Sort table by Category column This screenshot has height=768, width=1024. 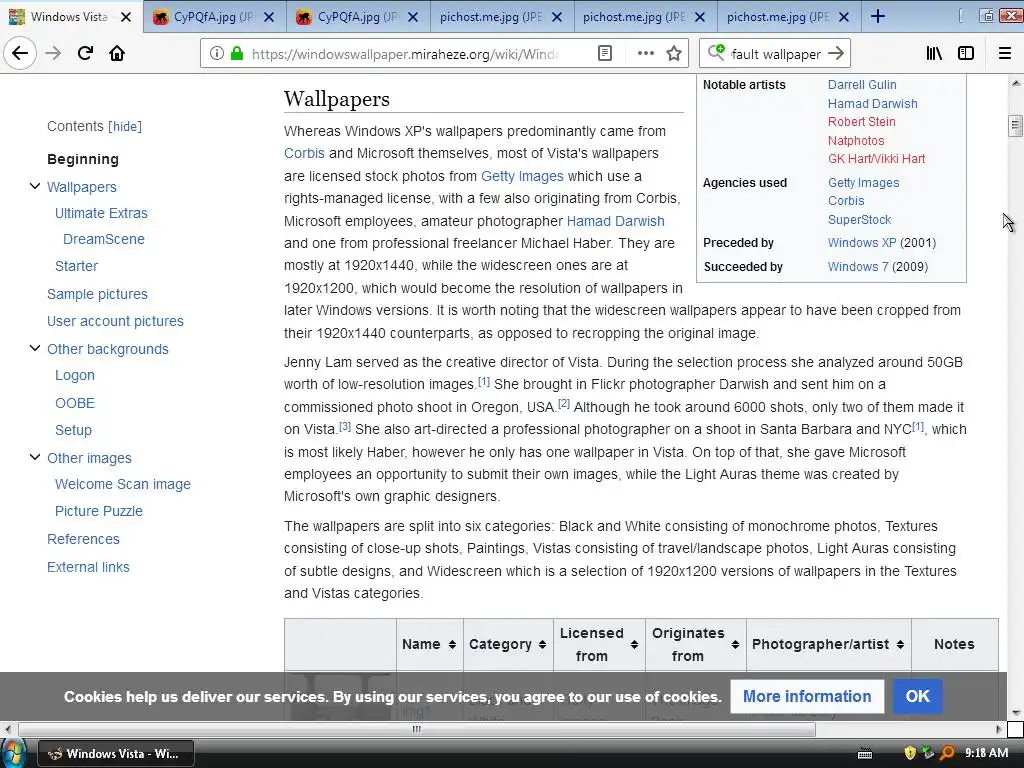[508, 645]
